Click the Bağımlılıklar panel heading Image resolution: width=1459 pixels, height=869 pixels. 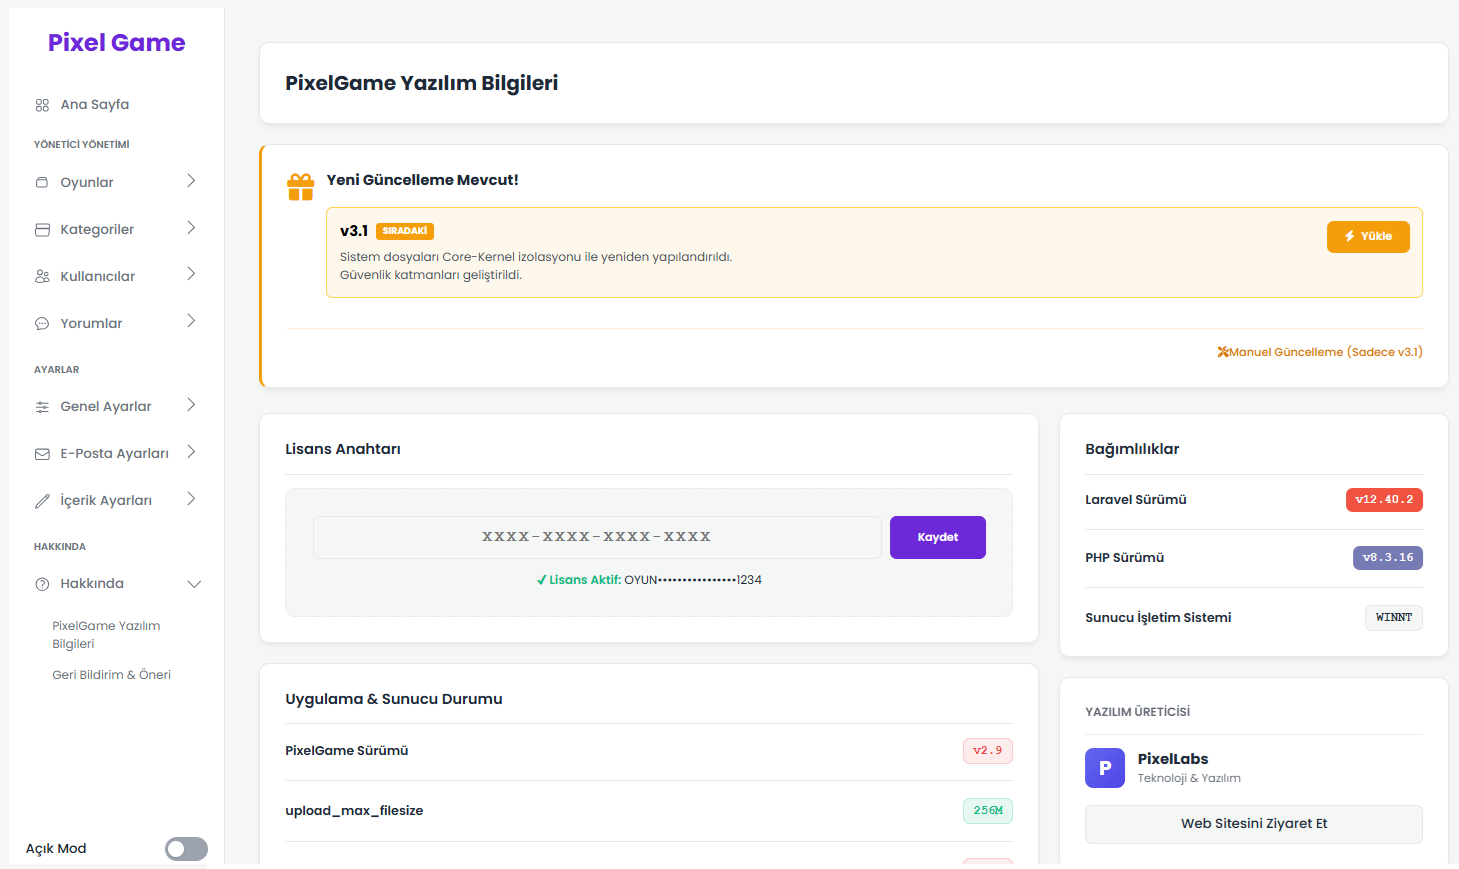pyautogui.click(x=1132, y=449)
